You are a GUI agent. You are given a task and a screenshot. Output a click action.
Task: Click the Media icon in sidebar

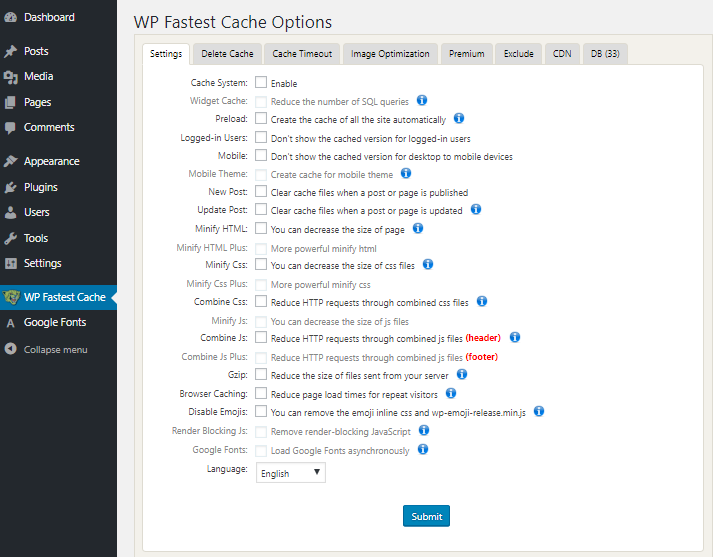(x=10, y=77)
